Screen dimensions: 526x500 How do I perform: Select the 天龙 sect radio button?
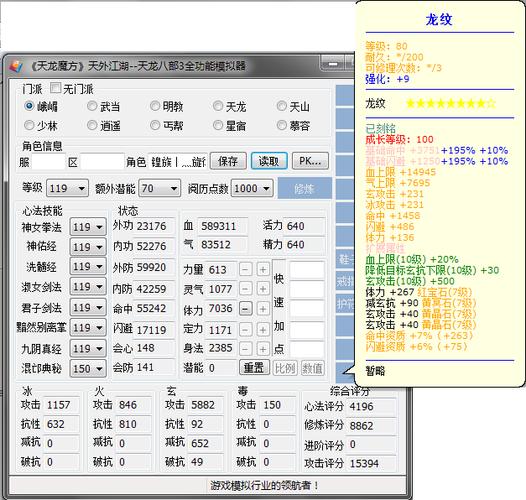(218, 106)
